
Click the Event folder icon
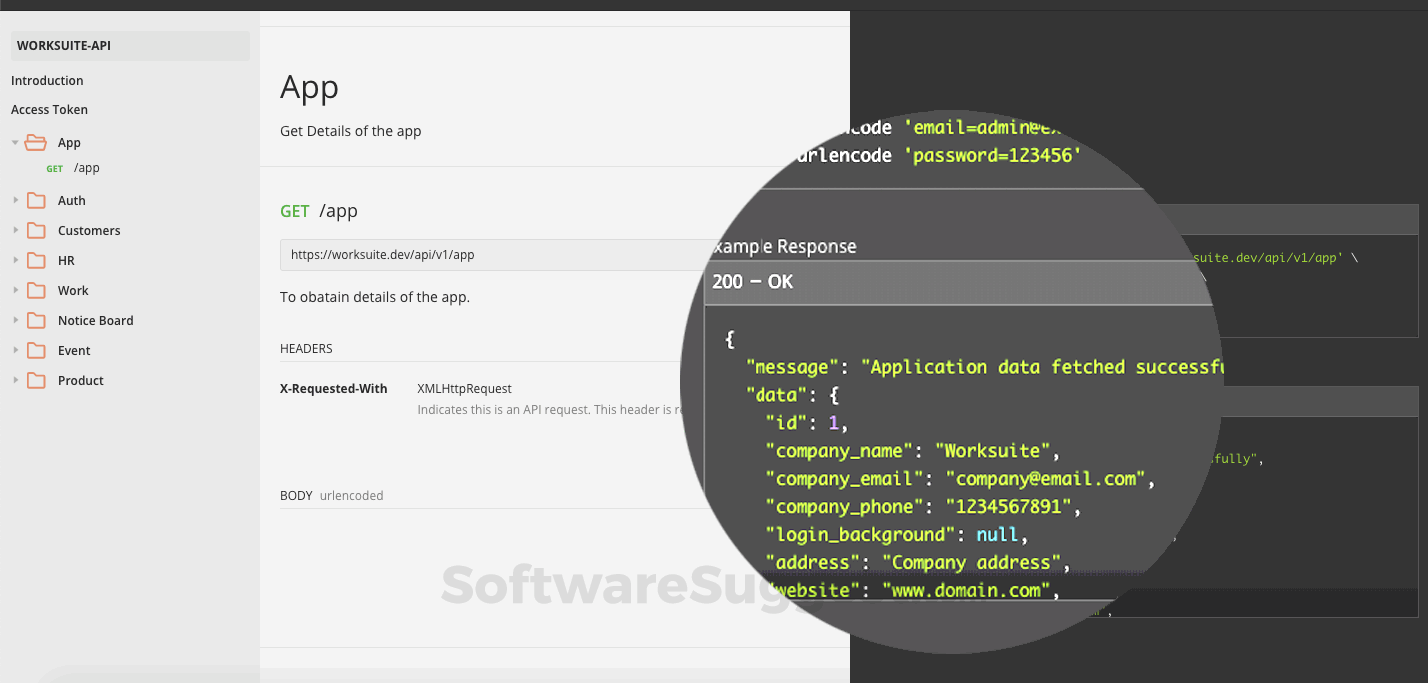37,350
